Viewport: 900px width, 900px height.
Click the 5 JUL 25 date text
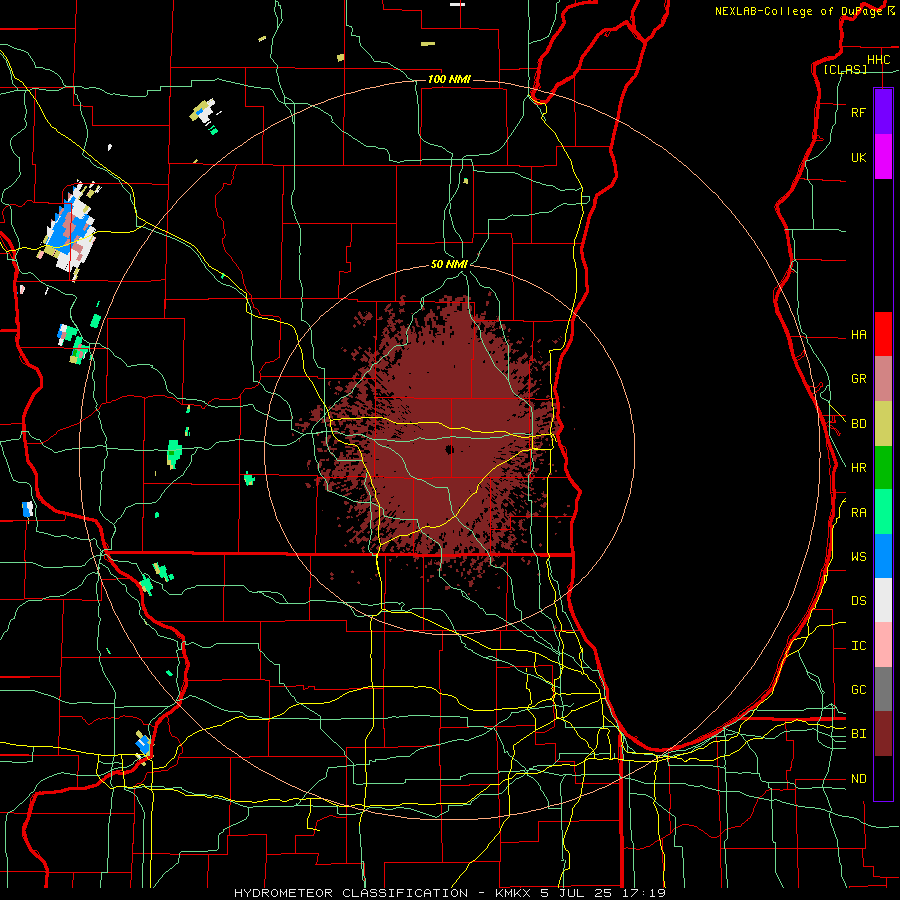(577, 893)
